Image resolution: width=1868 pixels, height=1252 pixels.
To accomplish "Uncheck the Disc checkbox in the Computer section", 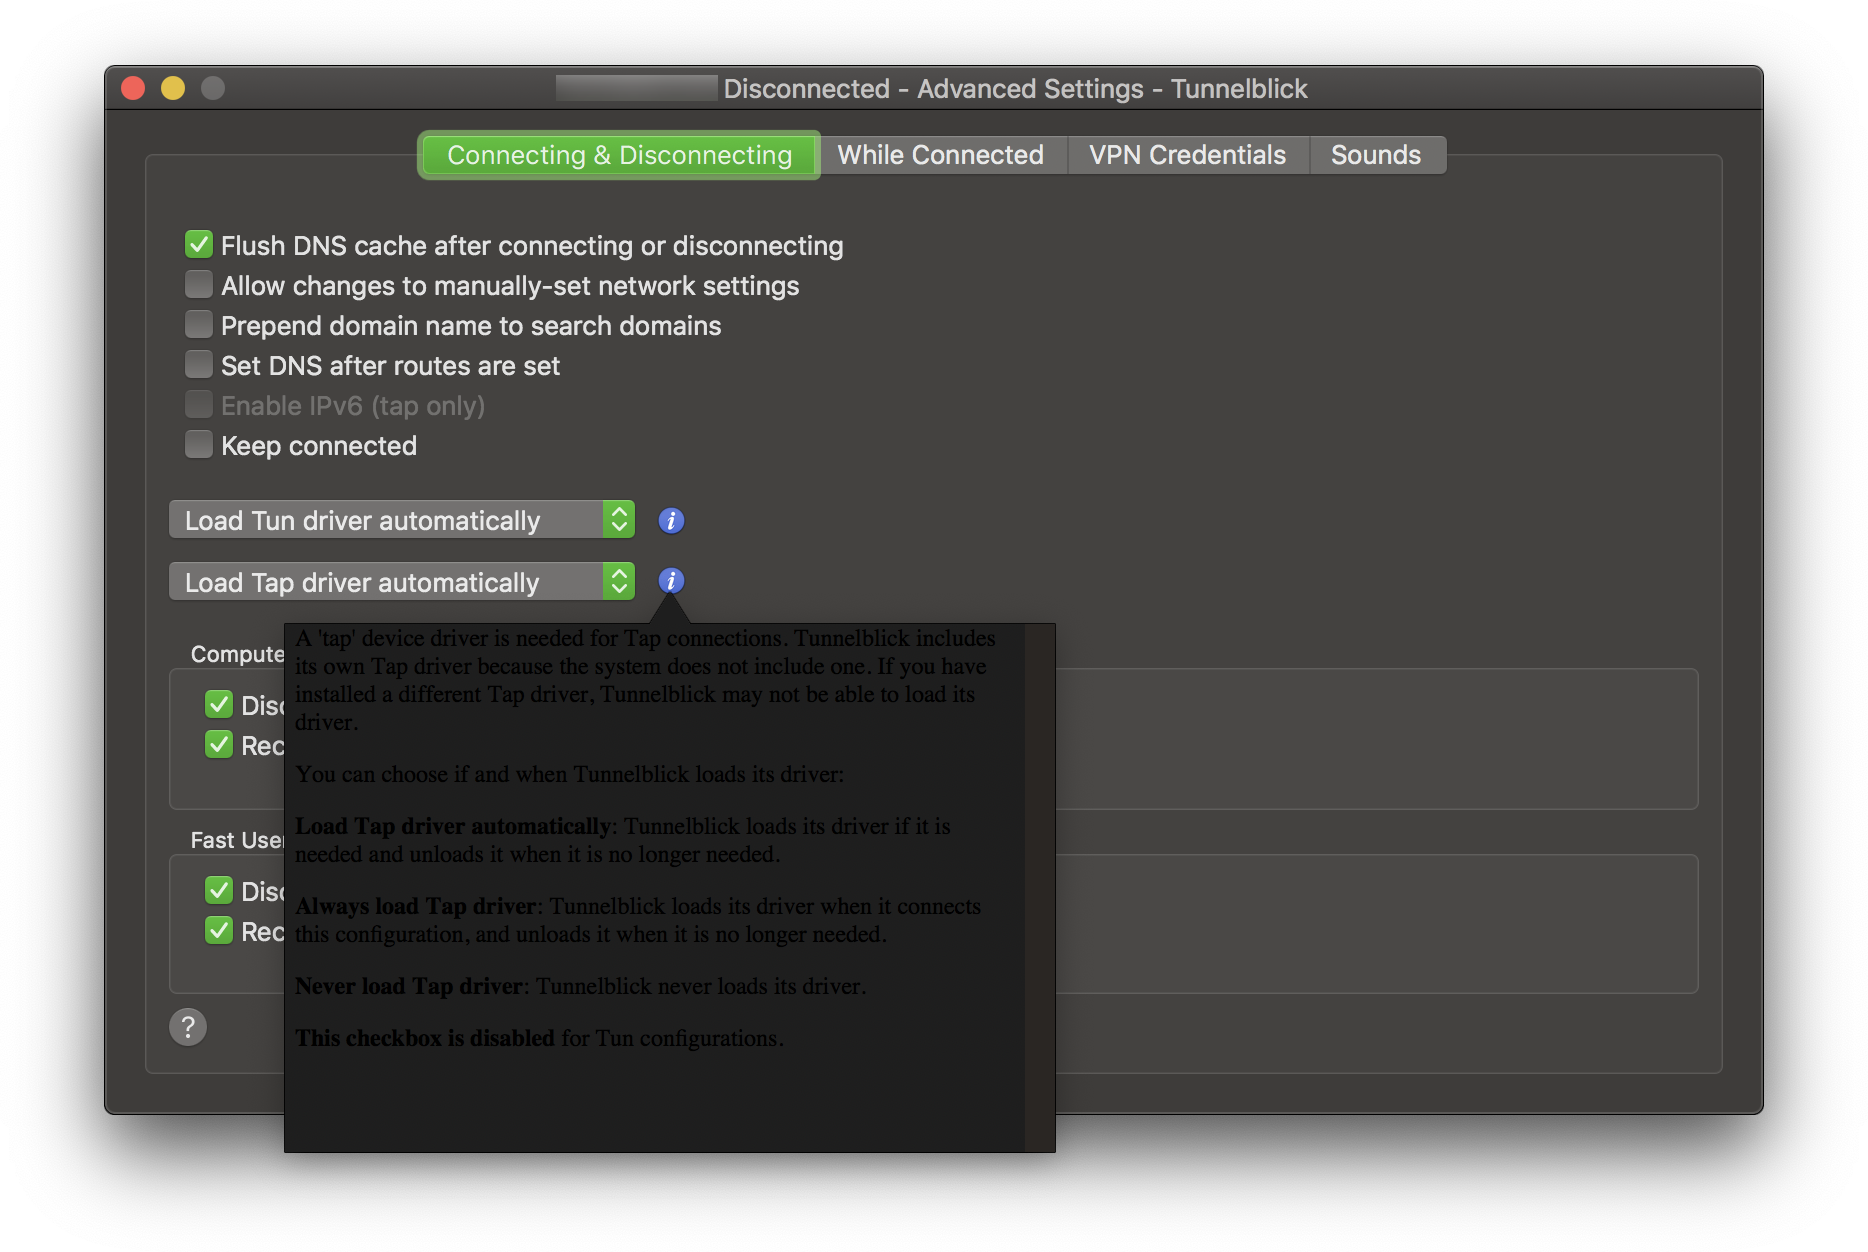I will pos(219,705).
